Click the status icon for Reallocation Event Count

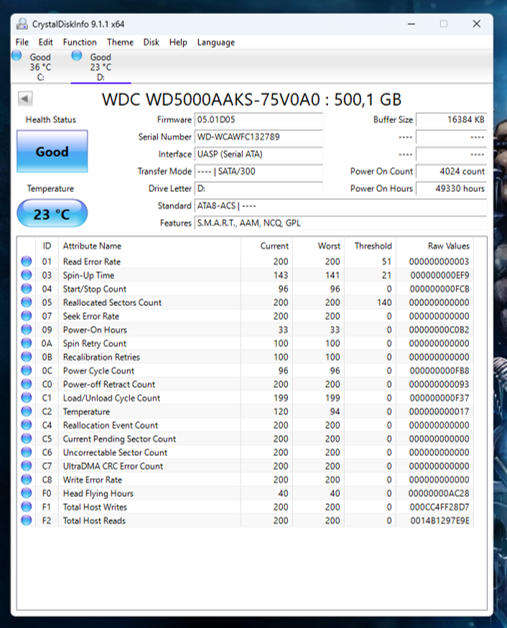[26, 425]
